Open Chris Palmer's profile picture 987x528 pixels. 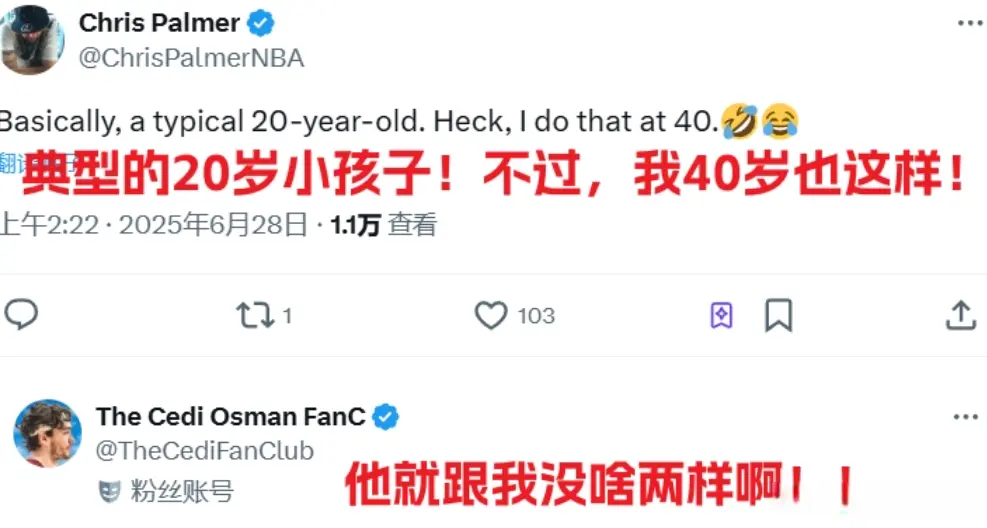point(30,38)
